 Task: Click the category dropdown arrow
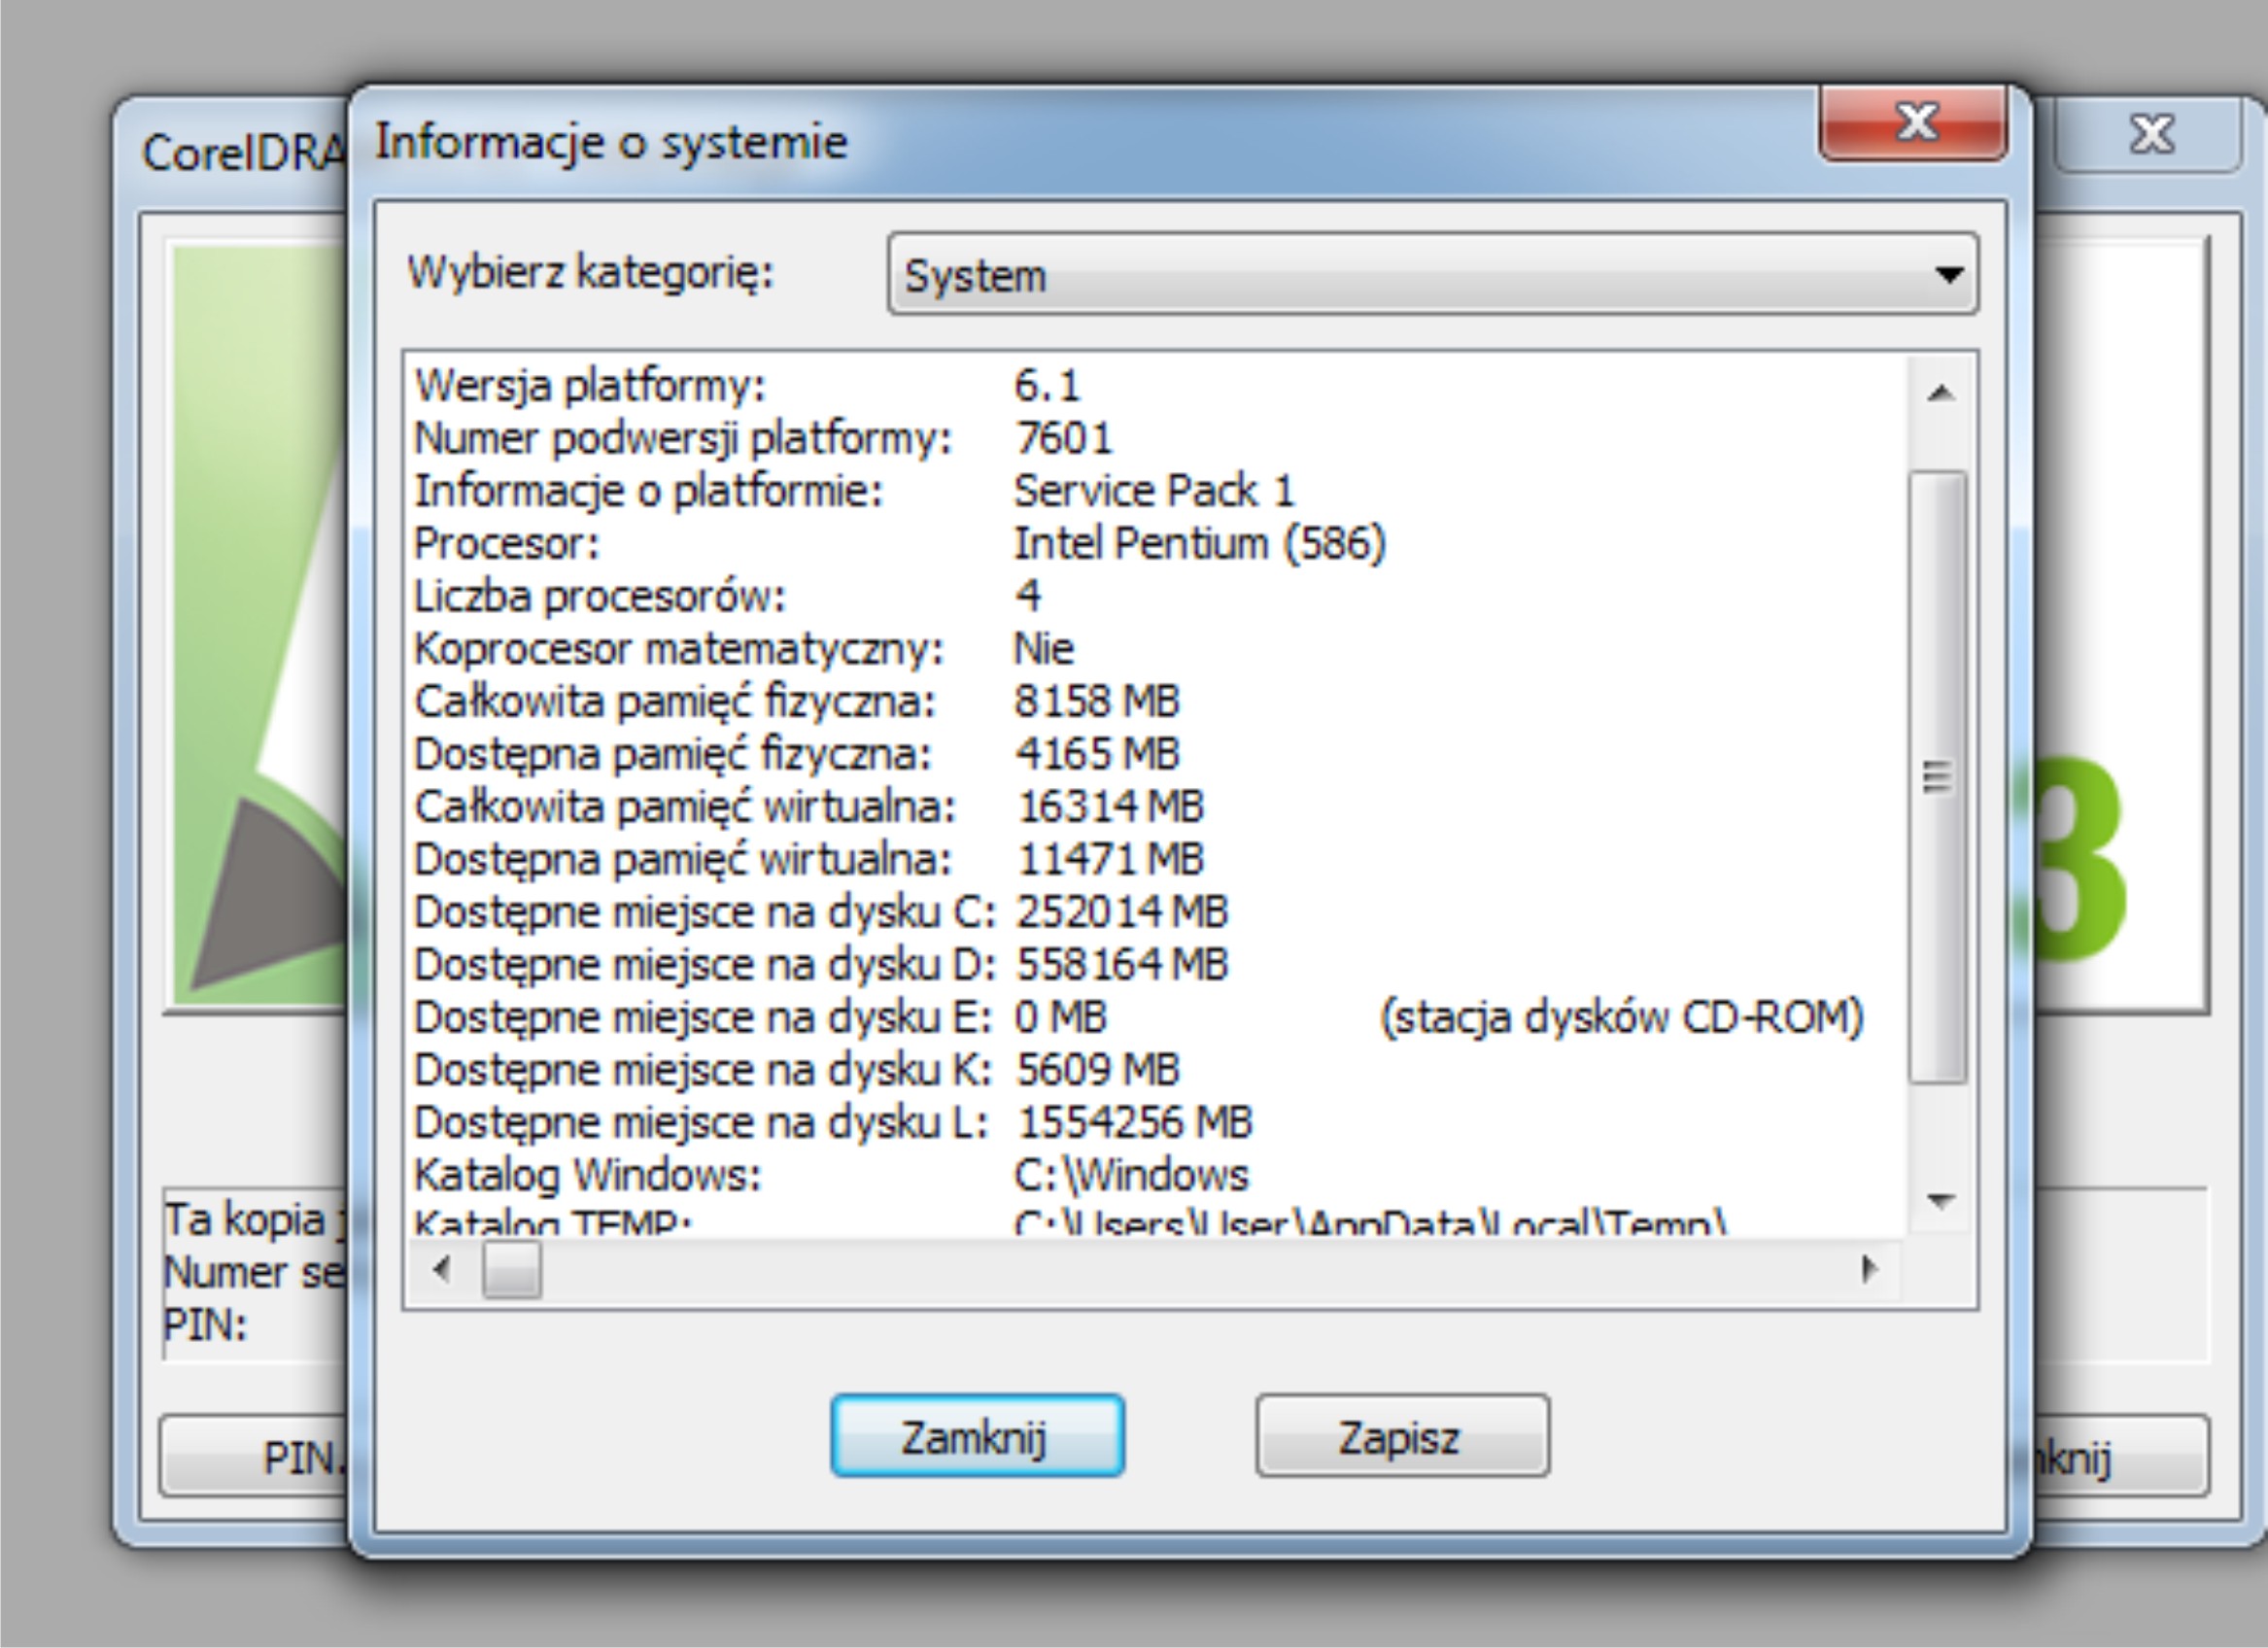click(x=1948, y=275)
